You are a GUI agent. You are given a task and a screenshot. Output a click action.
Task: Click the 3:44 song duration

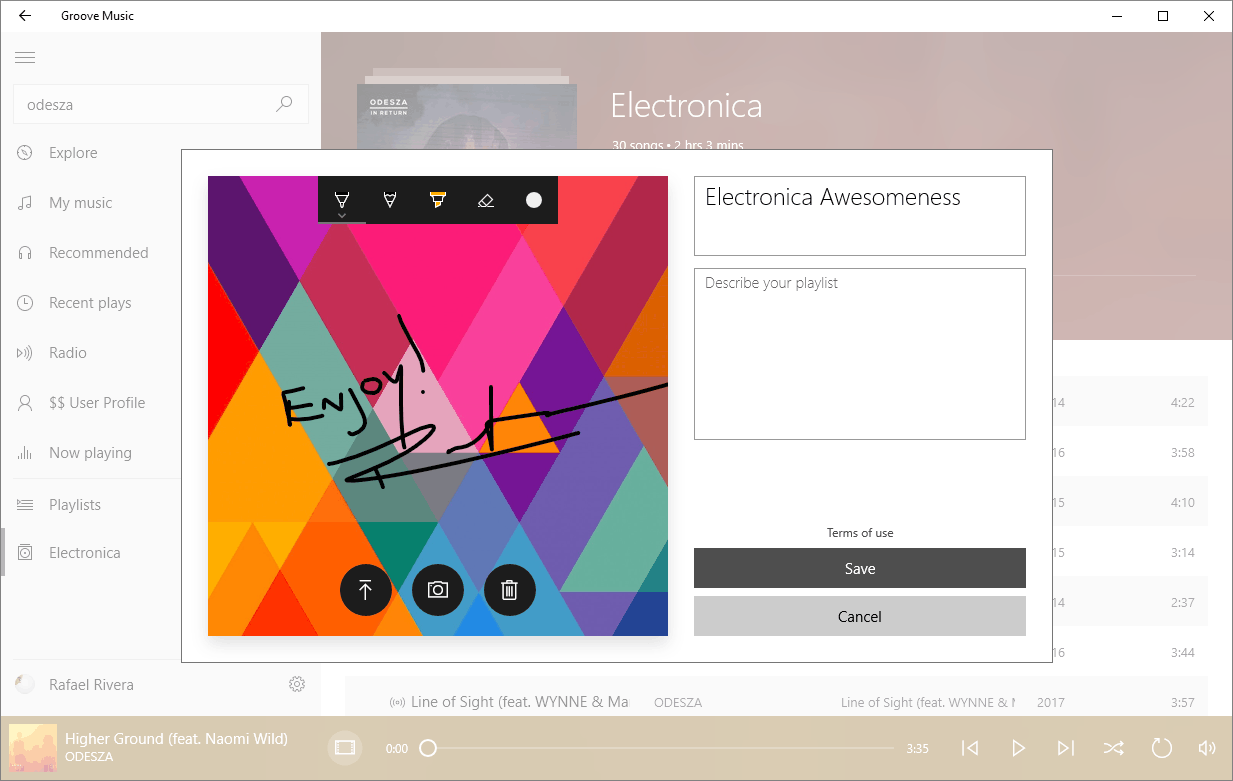1182,653
